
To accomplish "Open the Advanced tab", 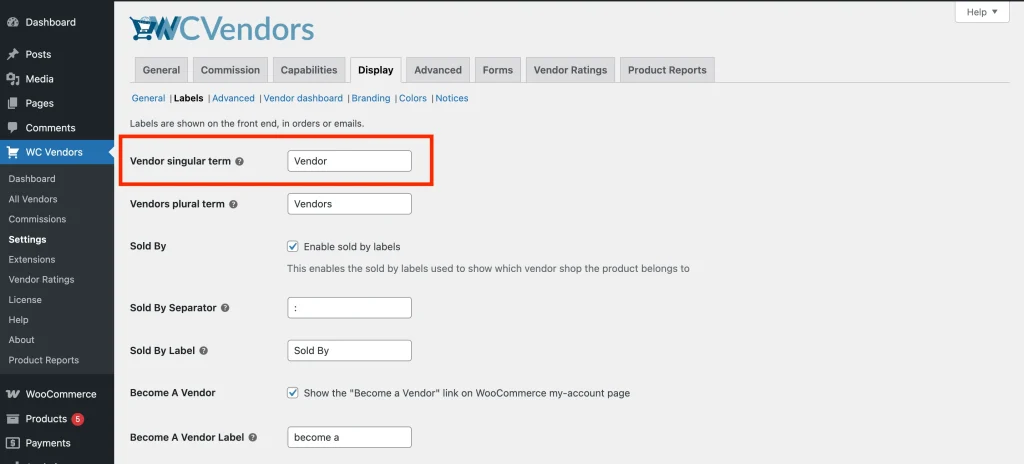I will click(438, 70).
